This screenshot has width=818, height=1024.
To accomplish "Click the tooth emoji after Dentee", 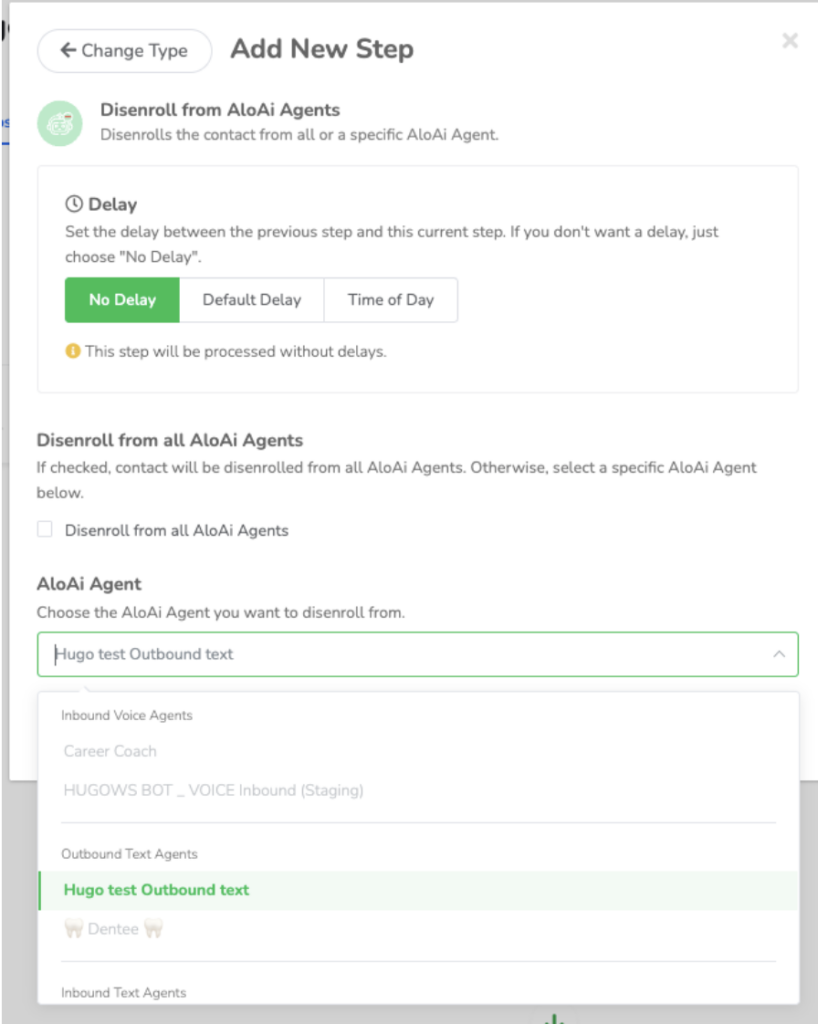I will point(153,928).
